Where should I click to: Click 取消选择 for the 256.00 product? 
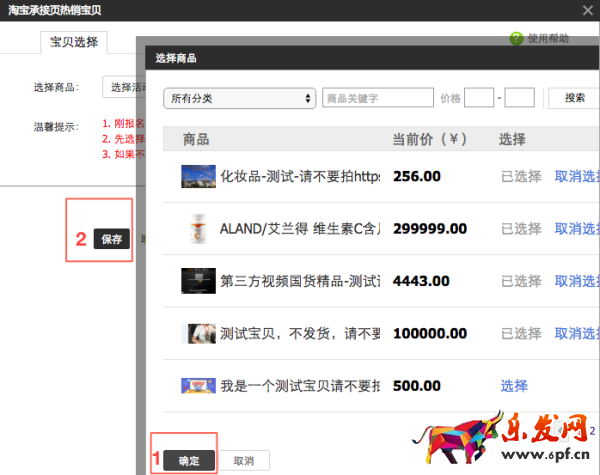point(577,177)
